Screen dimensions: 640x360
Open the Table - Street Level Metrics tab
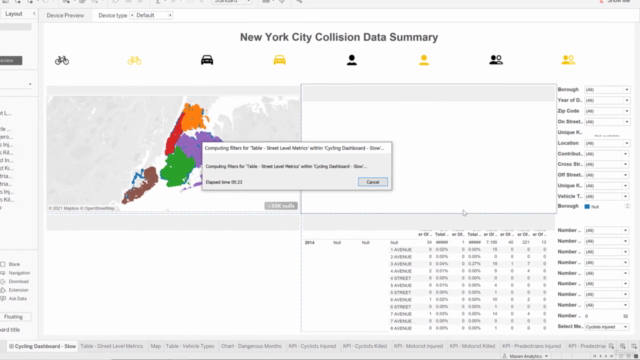[x=112, y=346]
